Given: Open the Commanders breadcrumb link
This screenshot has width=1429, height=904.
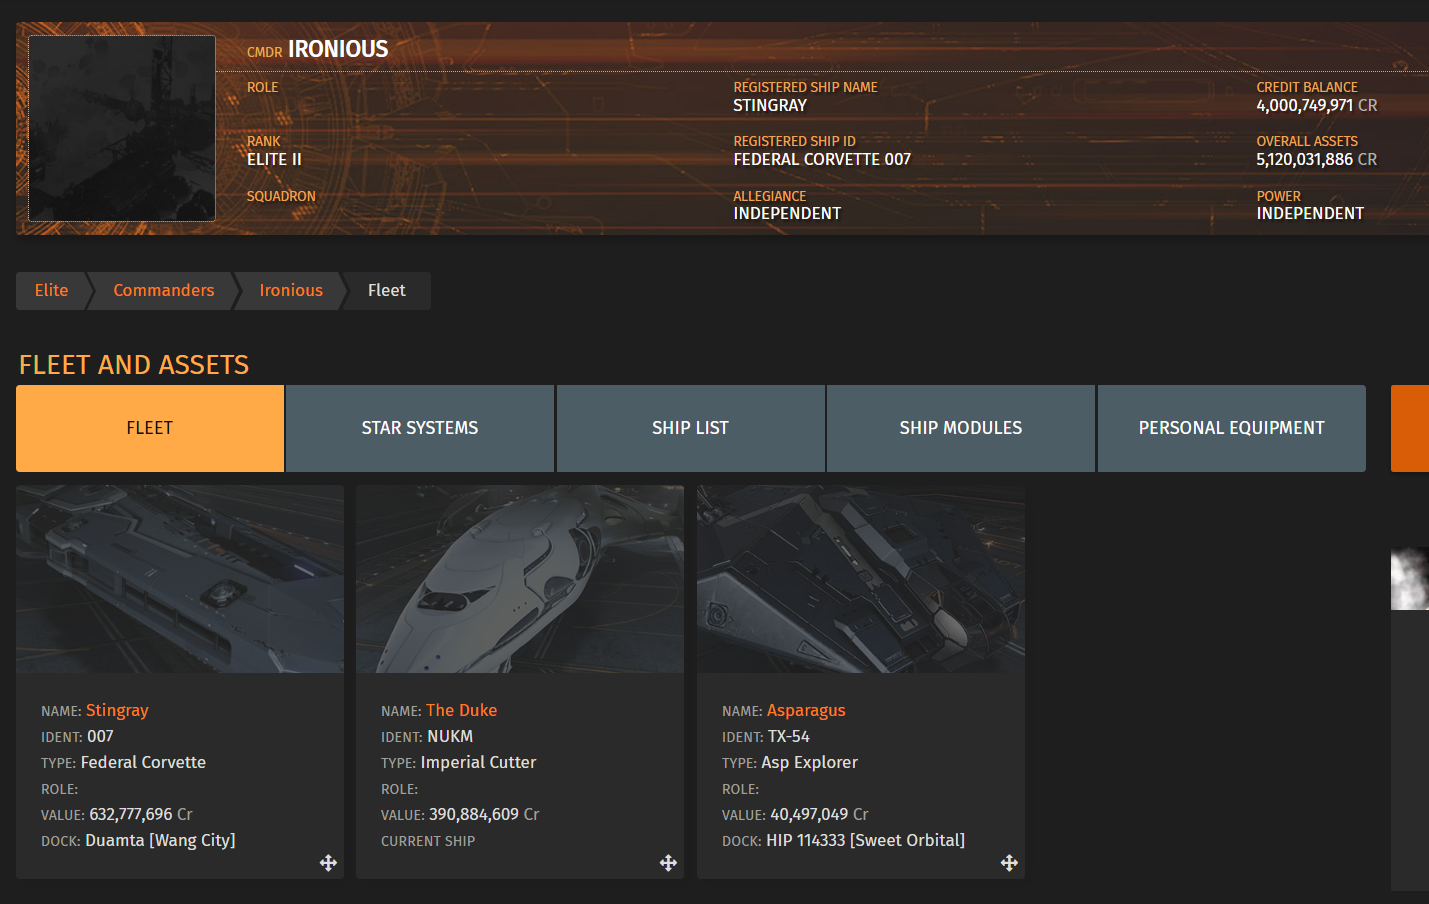Looking at the screenshot, I should 164,291.
